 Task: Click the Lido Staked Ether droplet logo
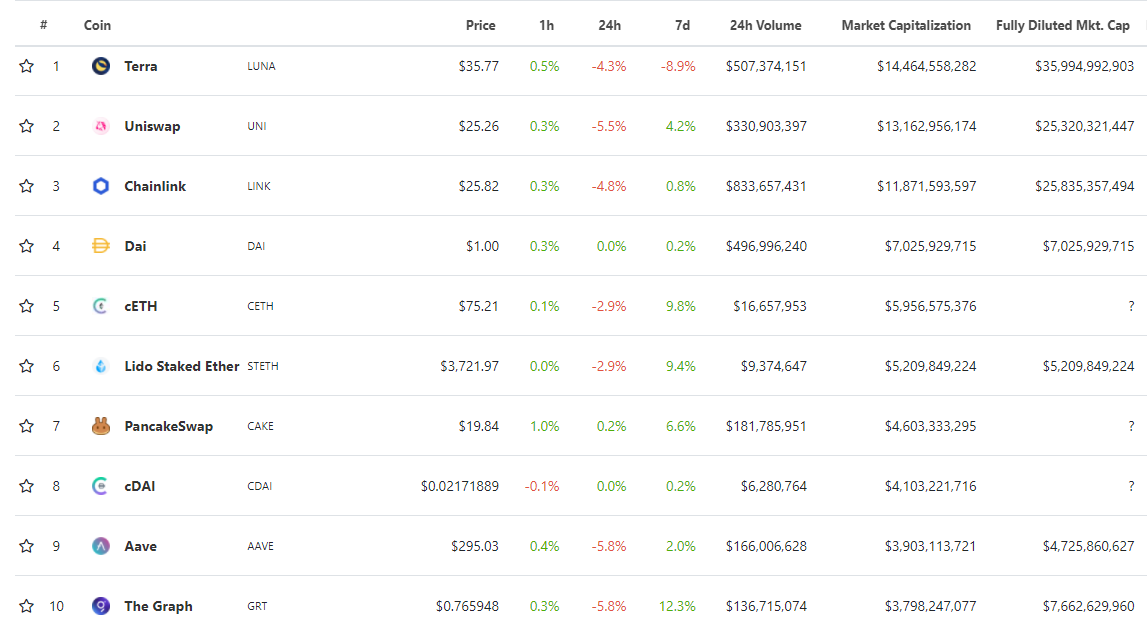click(x=101, y=366)
